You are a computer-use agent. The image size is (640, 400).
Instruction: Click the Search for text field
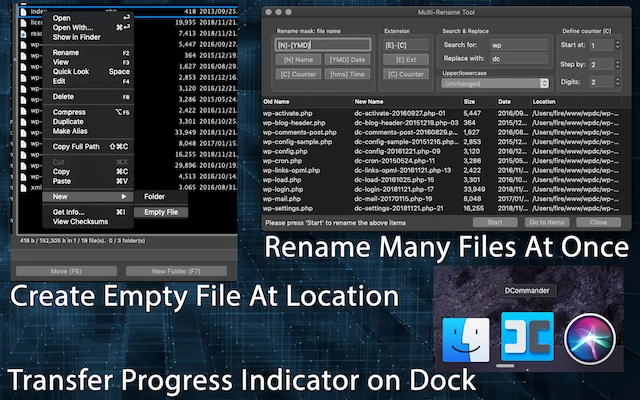(x=518, y=45)
